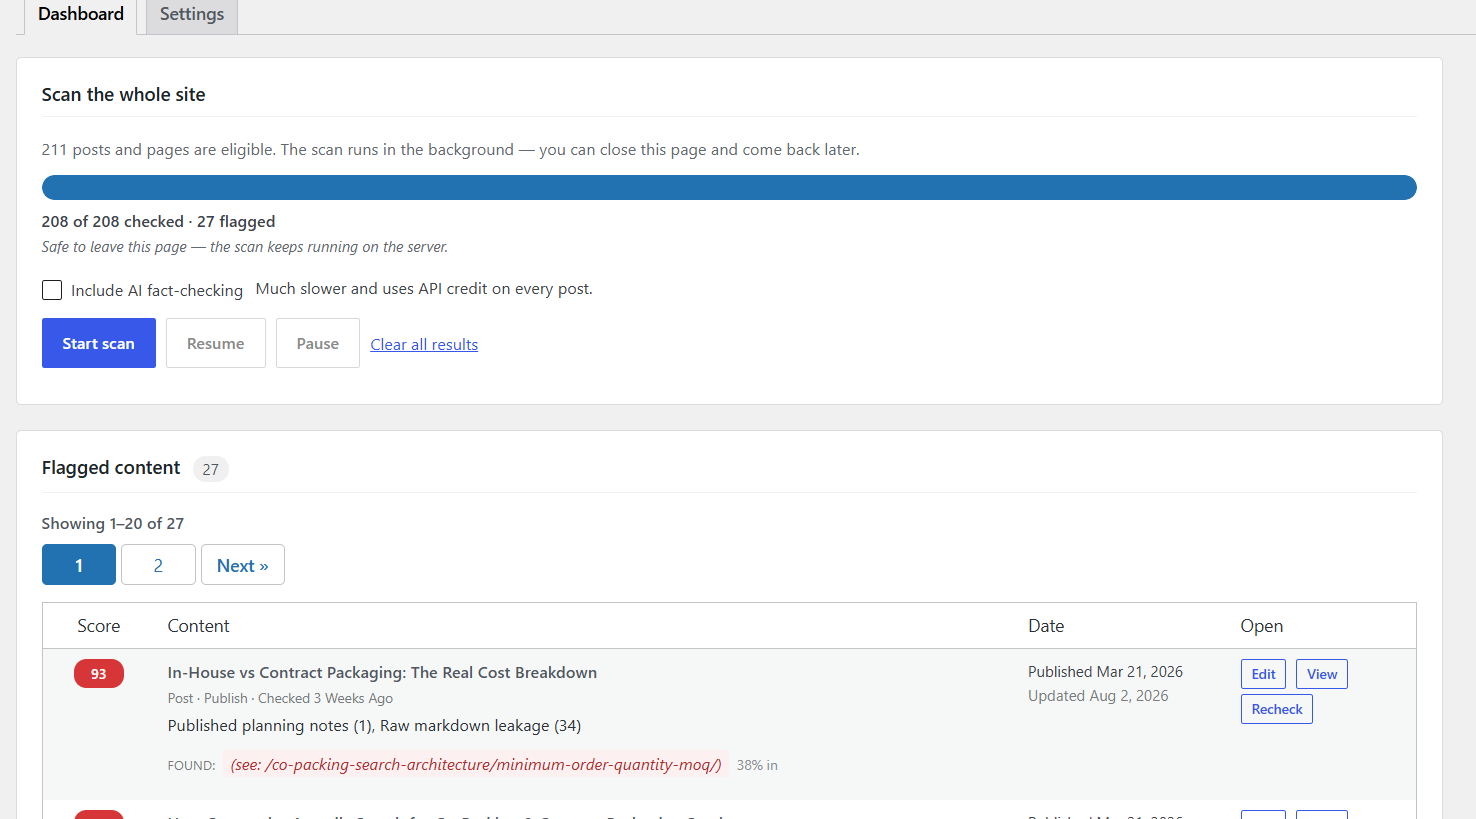
Task: Click Next » pagination button
Action: pyautogui.click(x=243, y=565)
